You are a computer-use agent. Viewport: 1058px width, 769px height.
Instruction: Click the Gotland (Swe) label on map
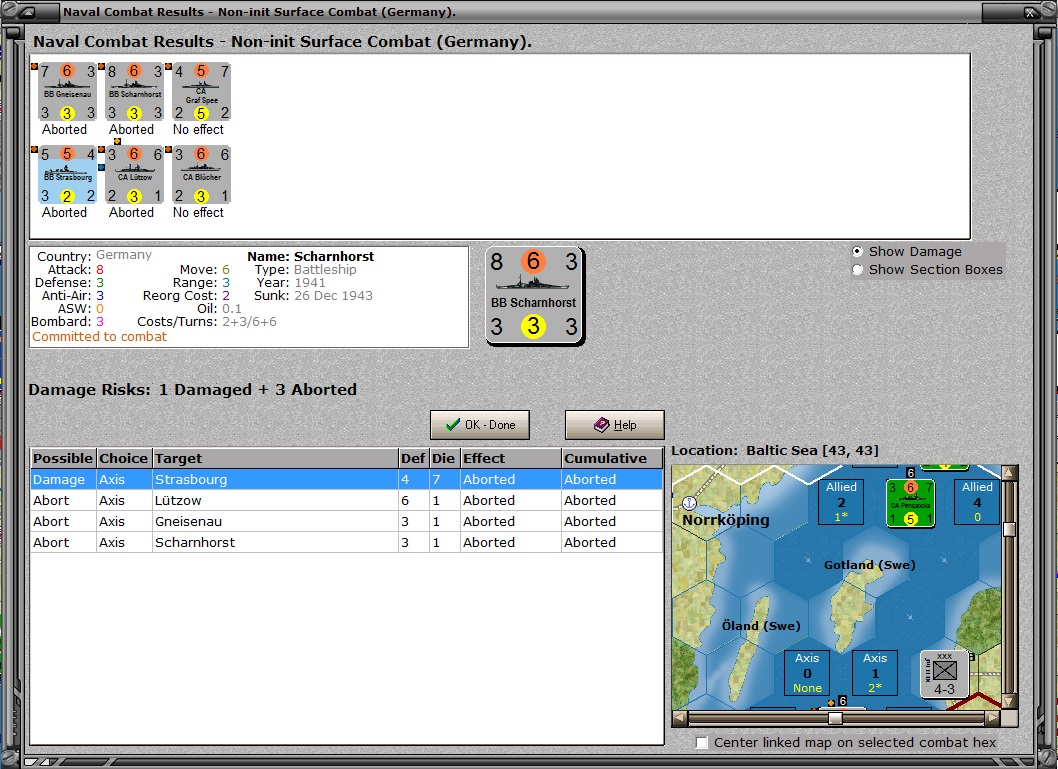869,565
